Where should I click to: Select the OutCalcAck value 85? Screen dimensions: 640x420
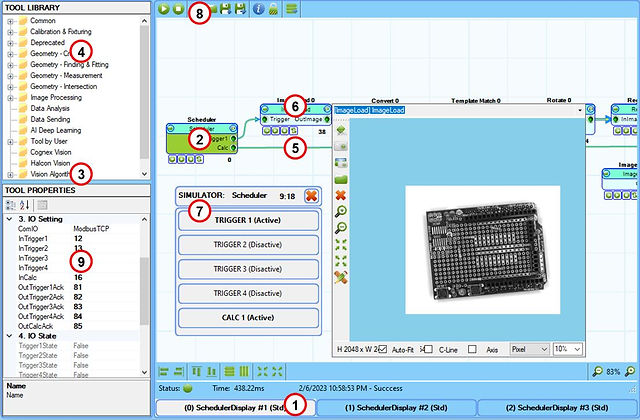point(78,327)
